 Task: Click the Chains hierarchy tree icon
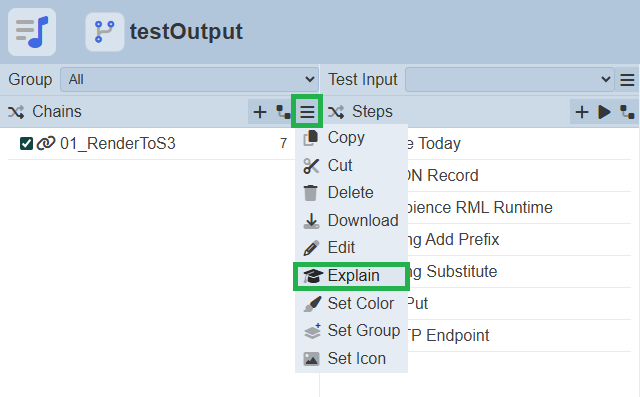point(283,111)
